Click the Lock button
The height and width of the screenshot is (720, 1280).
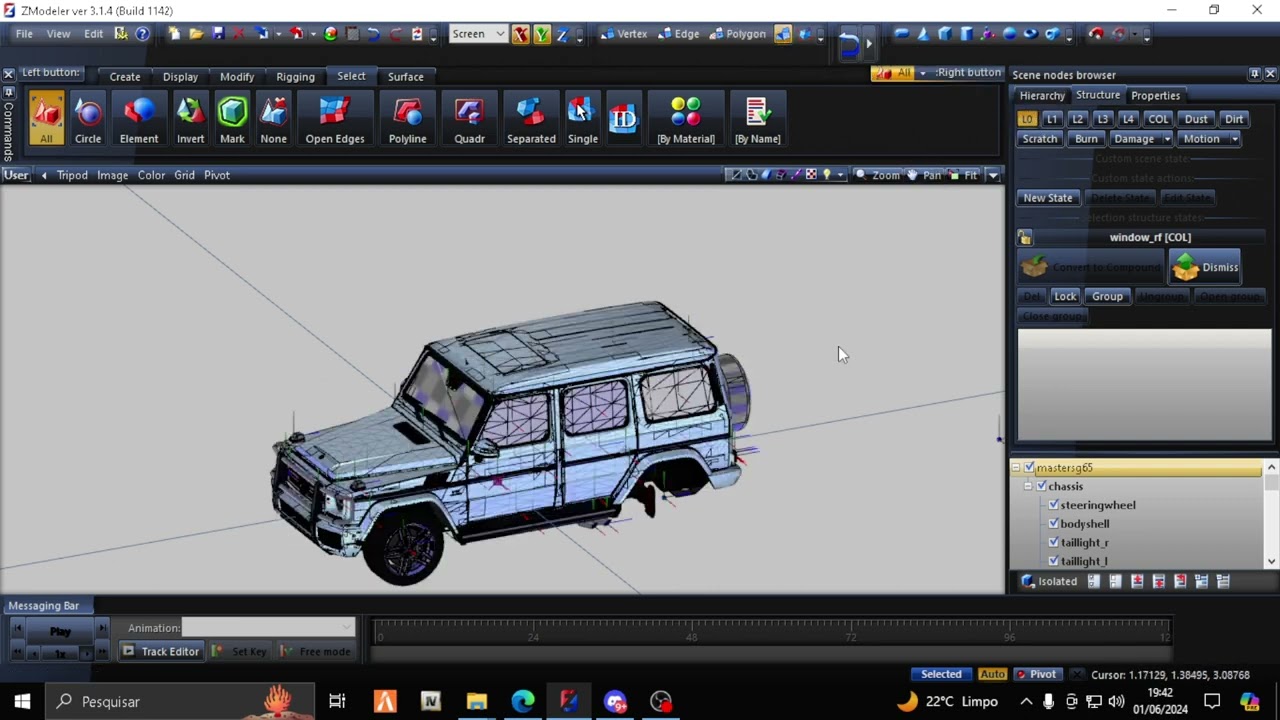(x=1065, y=297)
